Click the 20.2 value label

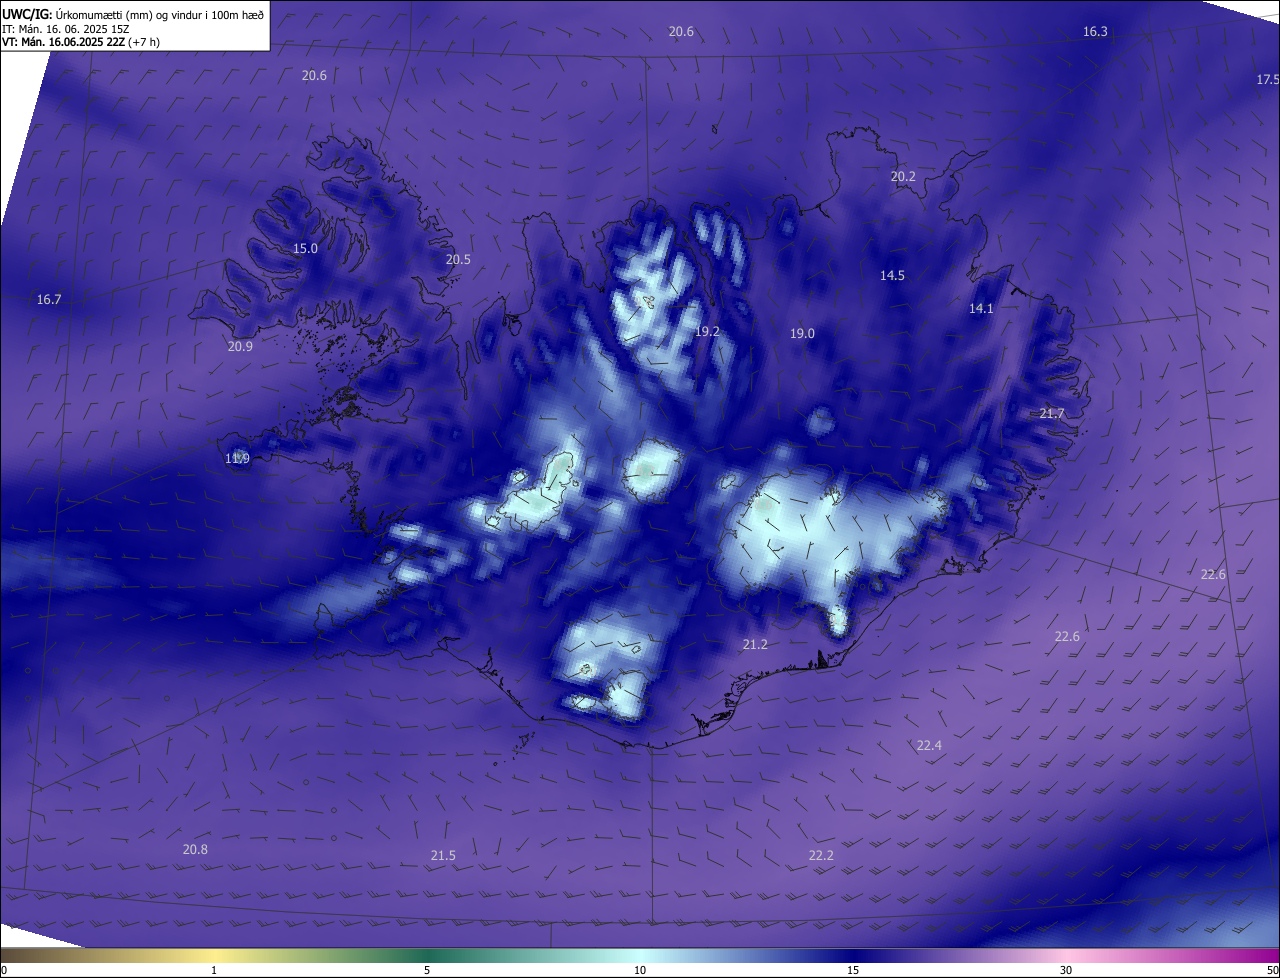click(903, 176)
